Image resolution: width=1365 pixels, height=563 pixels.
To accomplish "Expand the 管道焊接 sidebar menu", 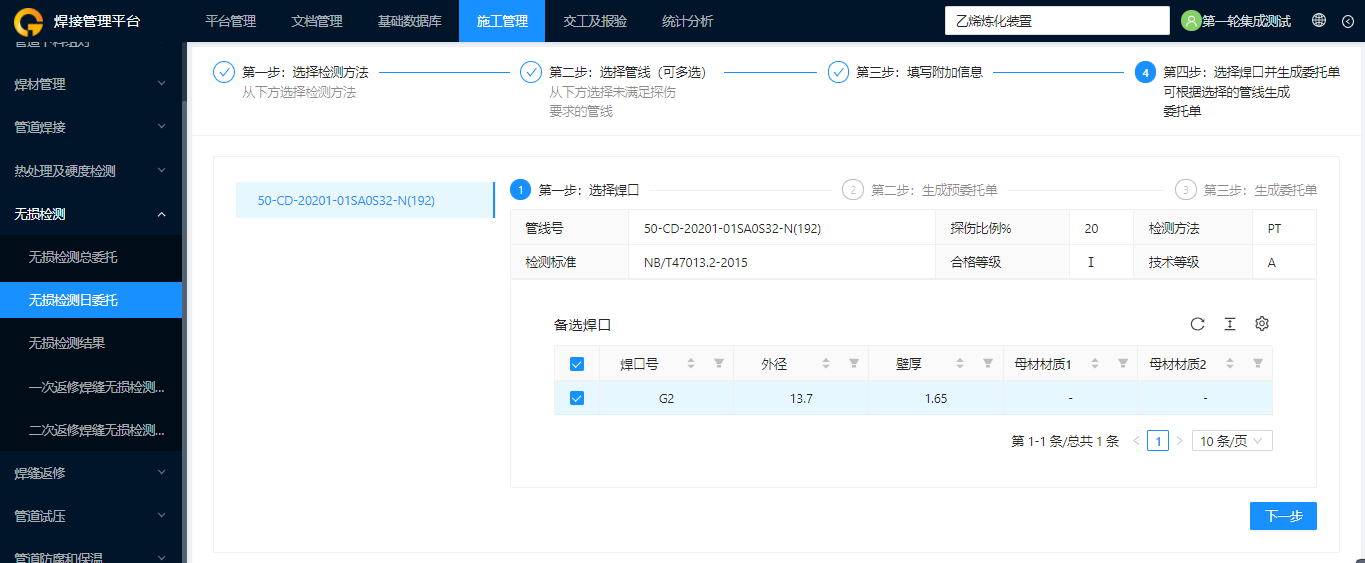I will 91,128.
